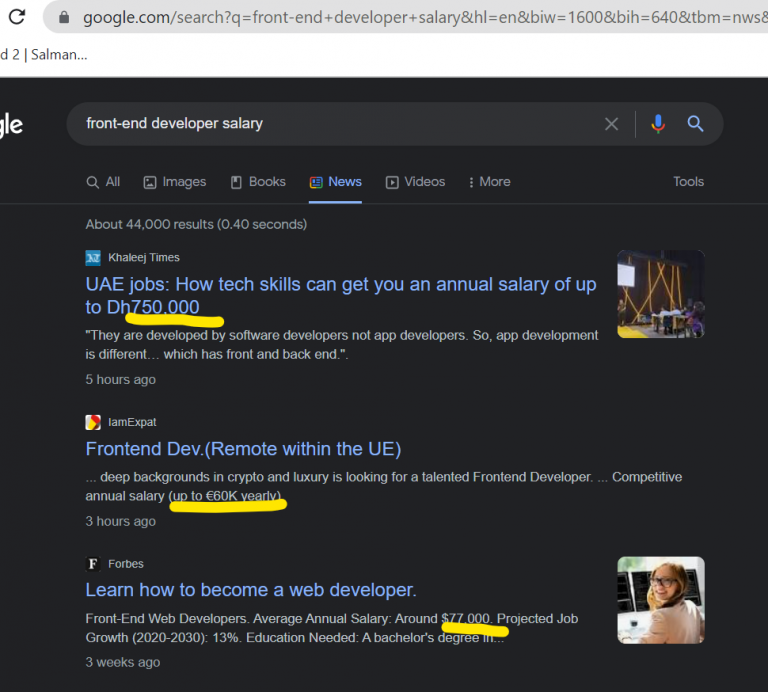Expand the More search options menu
The image size is (768, 692).
[487, 182]
